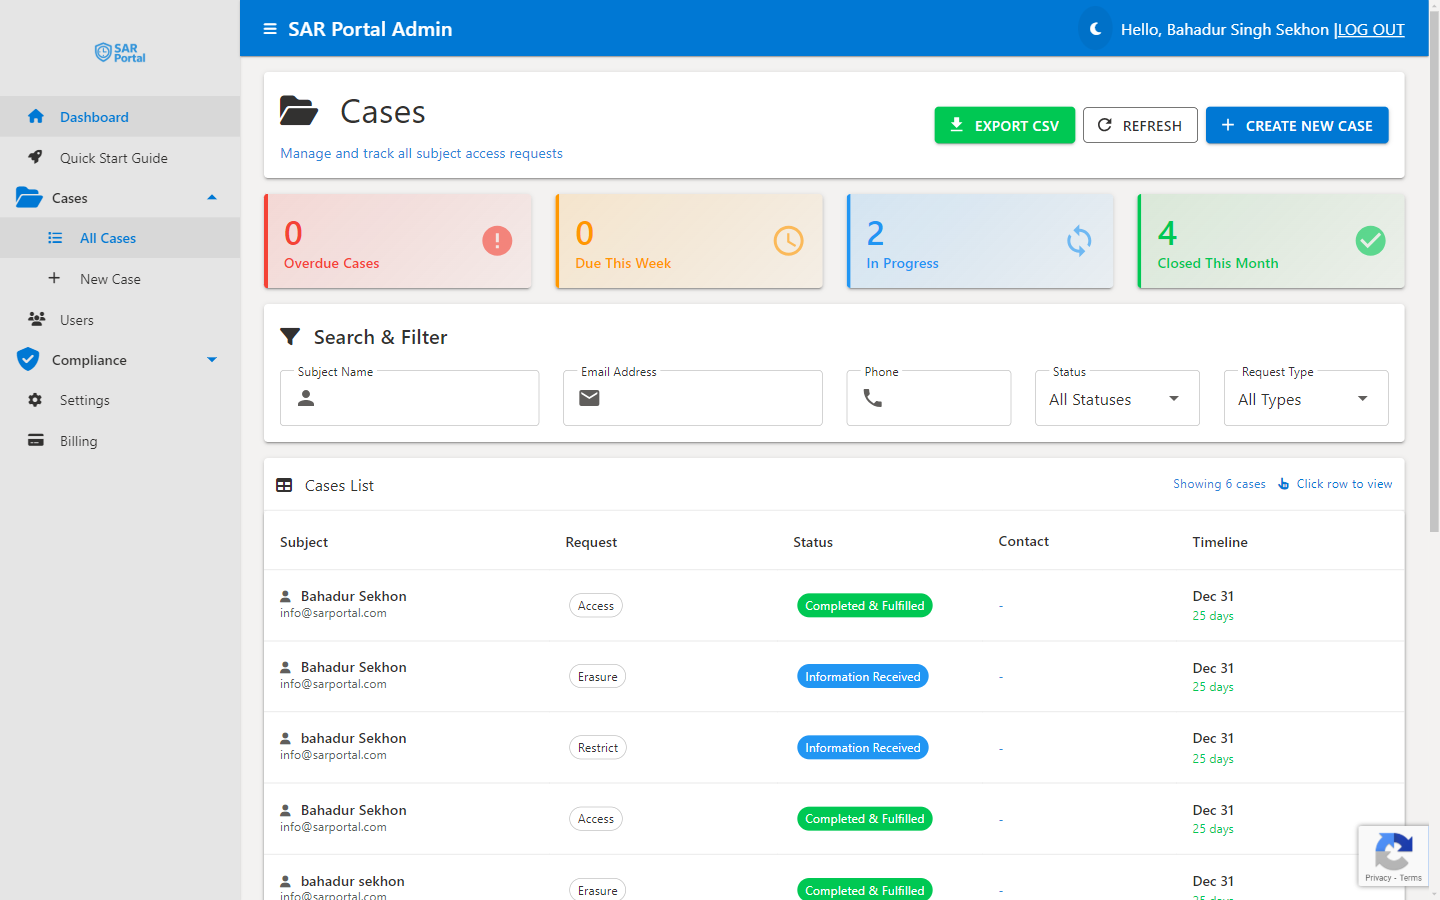This screenshot has width=1440, height=900.
Task: Open the first Bahadur Sekhon Access case row
Action: [700, 604]
